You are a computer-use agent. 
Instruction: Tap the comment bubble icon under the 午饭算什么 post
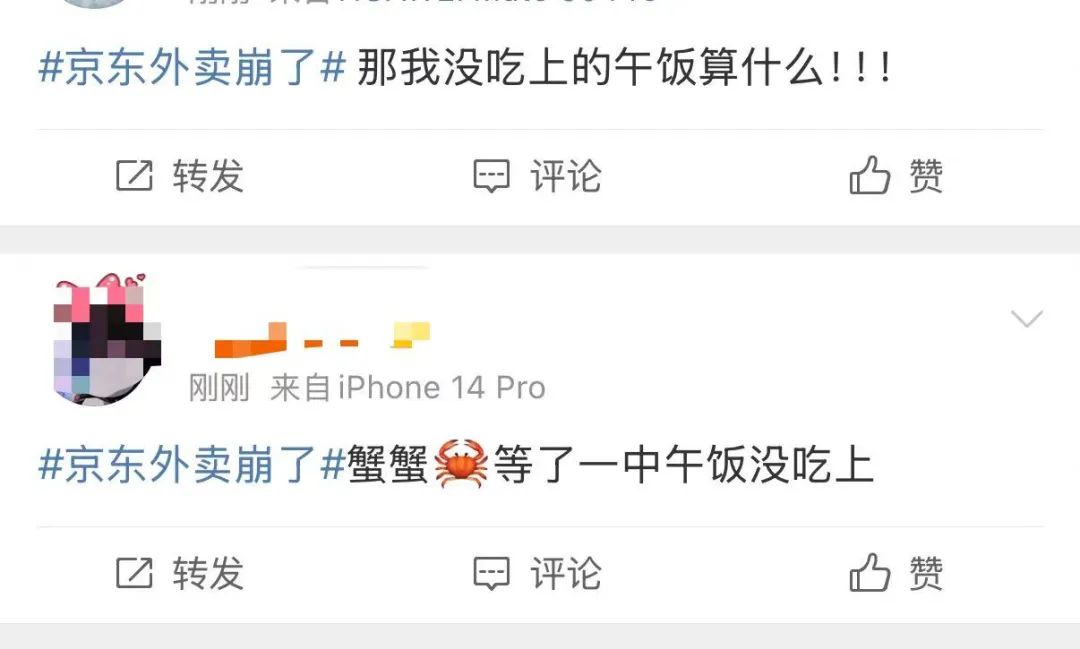(x=492, y=176)
